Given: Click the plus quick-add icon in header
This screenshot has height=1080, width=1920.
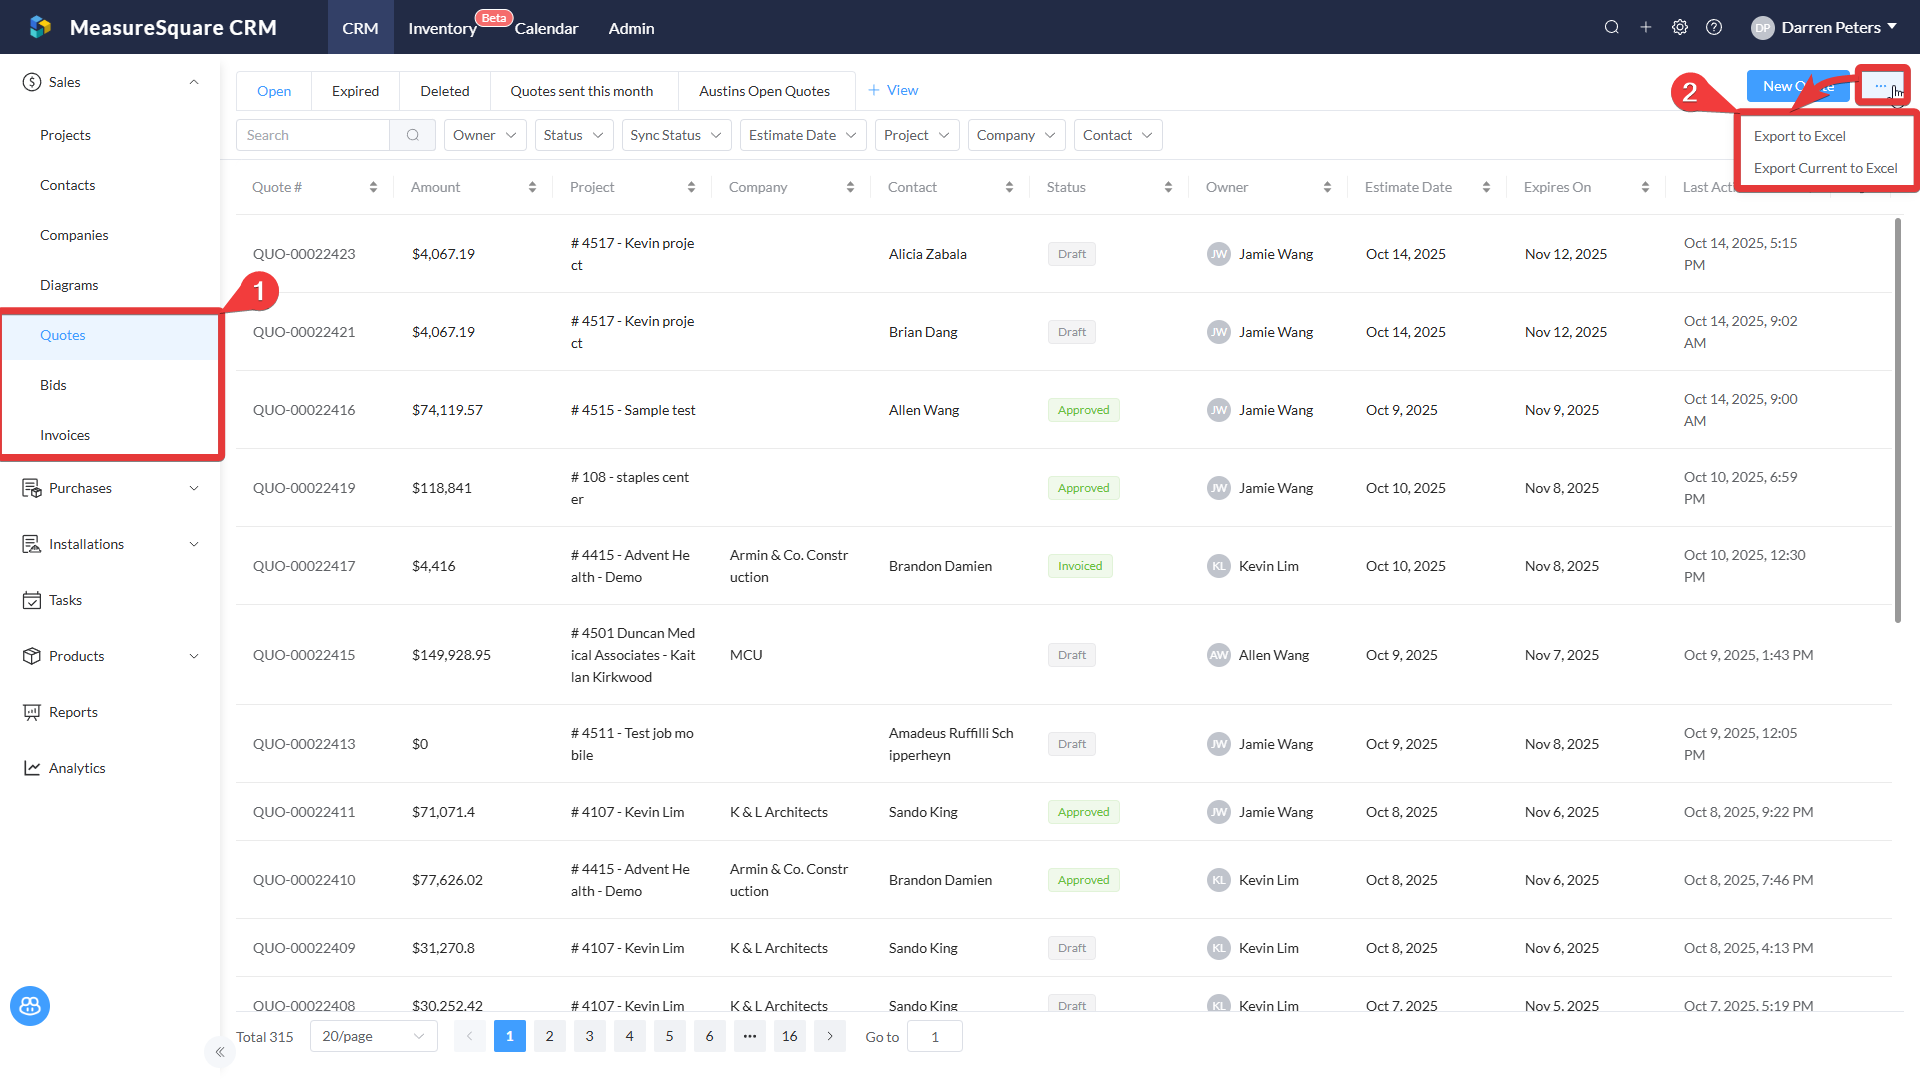Looking at the screenshot, I should 1645,28.
